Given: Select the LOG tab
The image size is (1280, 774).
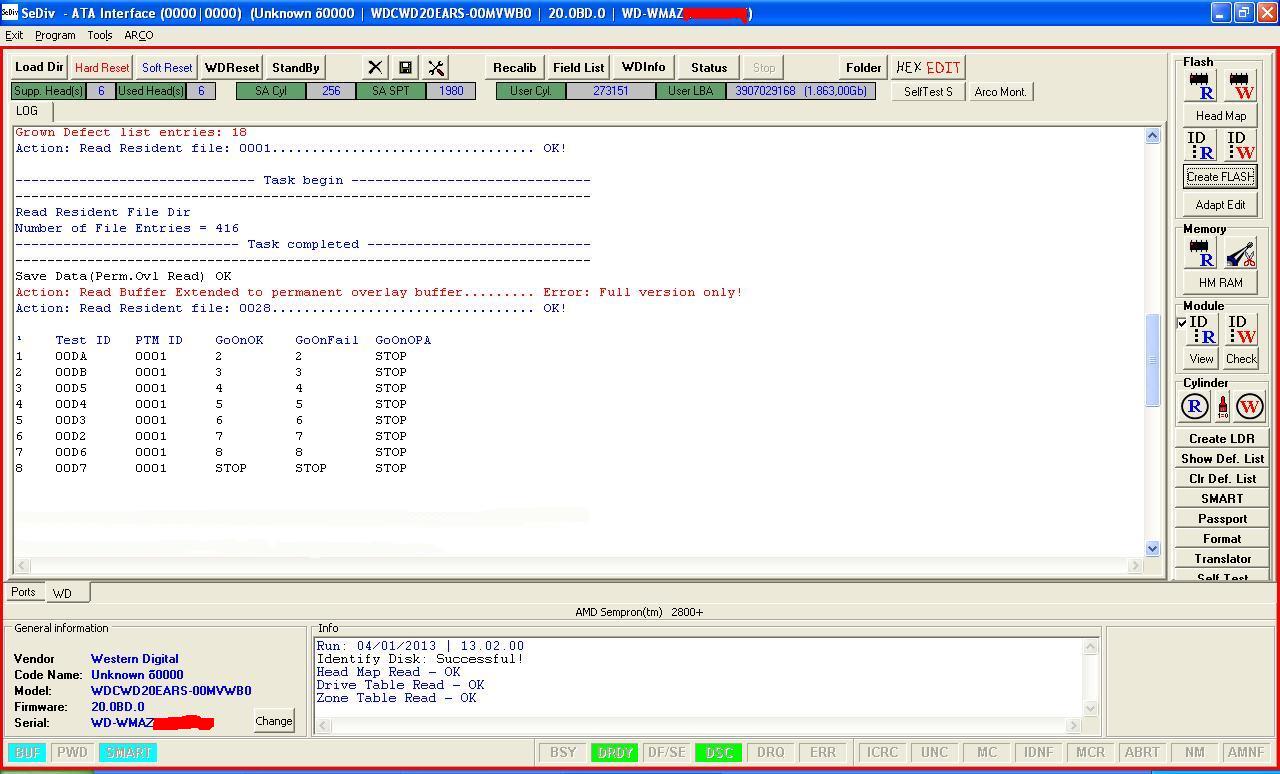Looking at the screenshot, I should click(27, 111).
